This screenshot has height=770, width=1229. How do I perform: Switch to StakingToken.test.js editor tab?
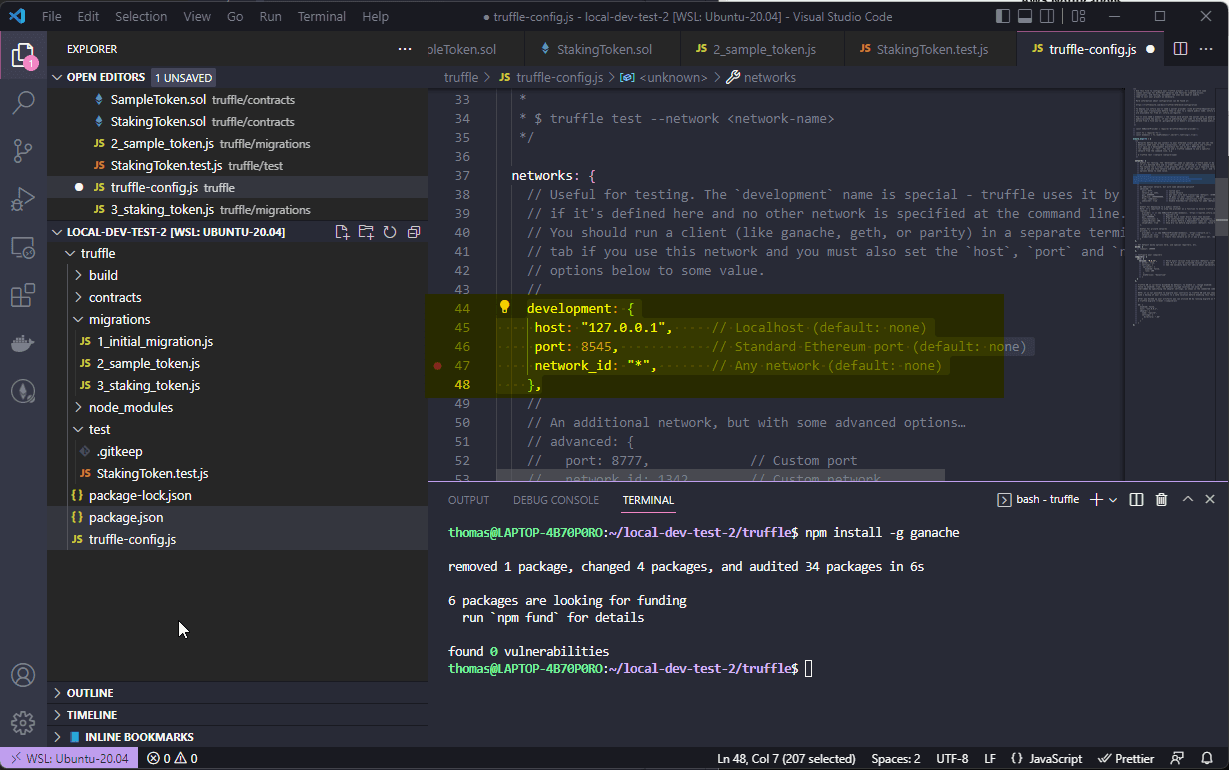[932, 49]
